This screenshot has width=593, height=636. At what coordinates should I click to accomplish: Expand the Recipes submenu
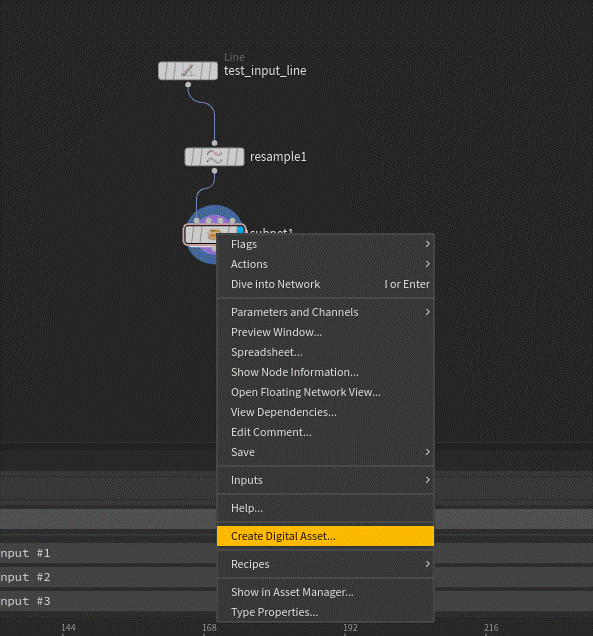[x=325, y=564]
